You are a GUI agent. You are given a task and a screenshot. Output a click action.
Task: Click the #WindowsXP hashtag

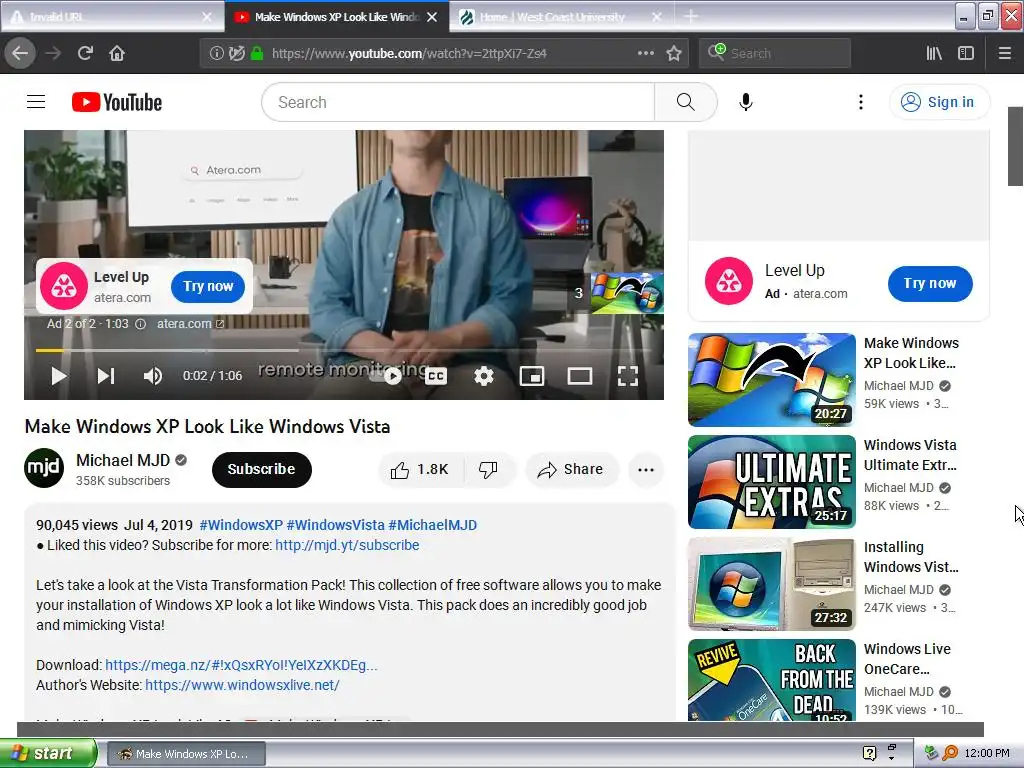pos(241,525)
